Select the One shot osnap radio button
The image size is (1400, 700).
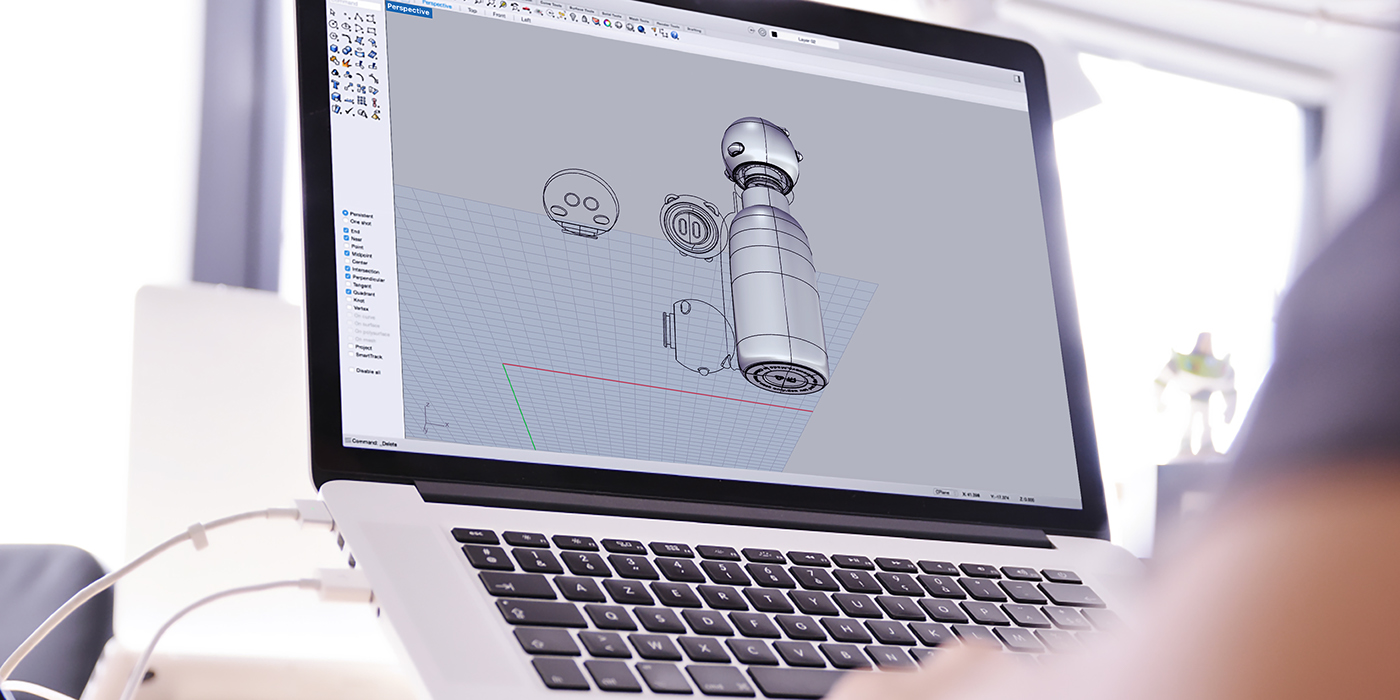[x=346, y=220]
